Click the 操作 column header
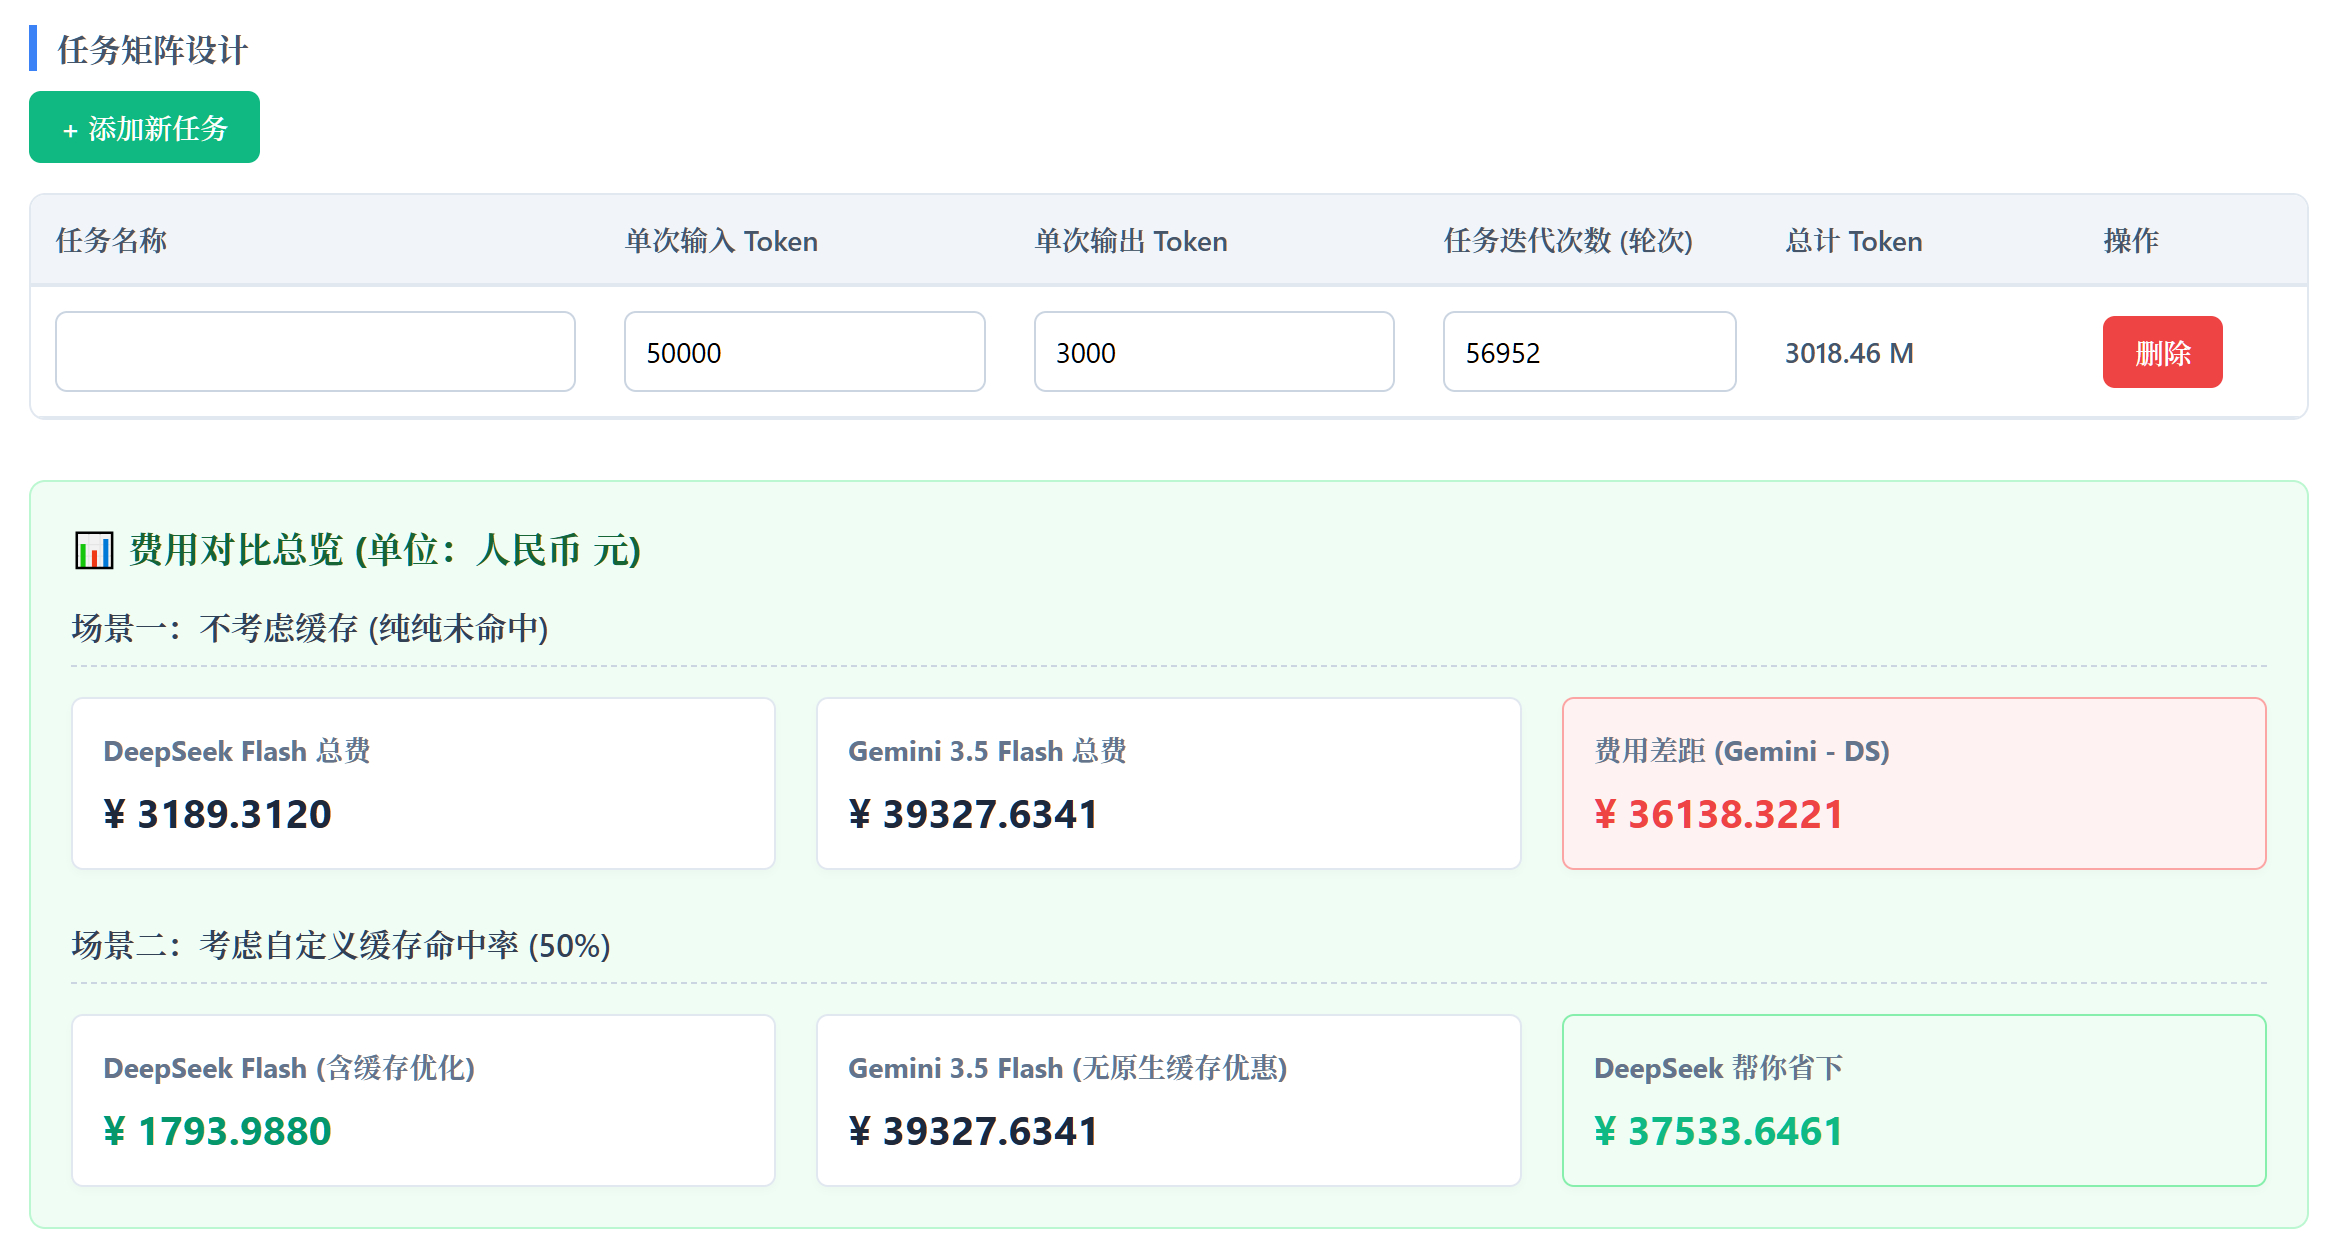This screenshot has height=1249, width=2333. tap(2131, 241)
